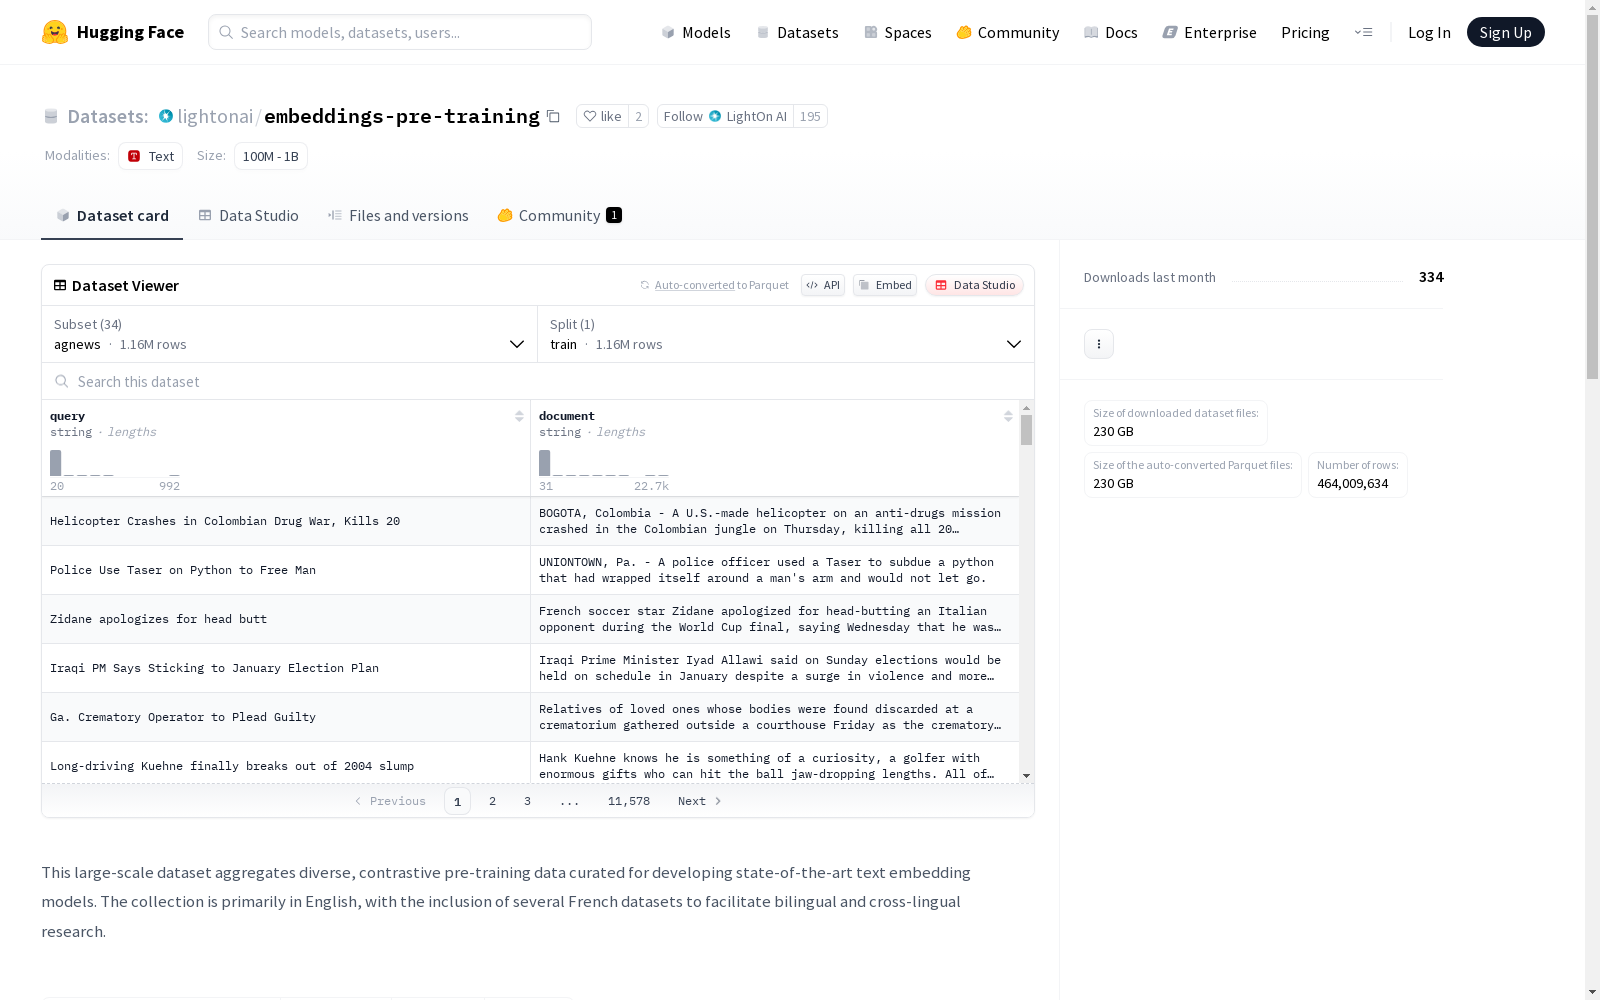Viewport: 1600px width, 1000px height.
Task: Select page 1 in pagination
Action: click(x=457, y=801)
